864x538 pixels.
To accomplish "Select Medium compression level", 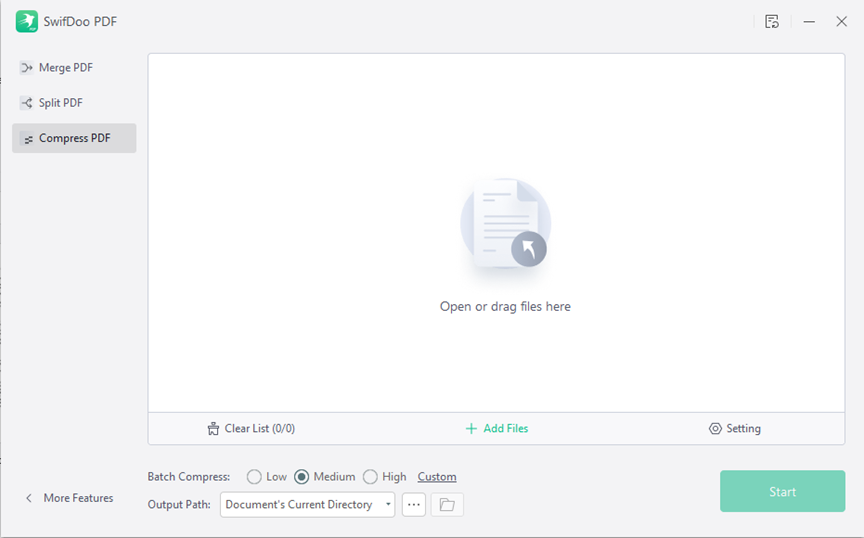I will coord(301,476).
